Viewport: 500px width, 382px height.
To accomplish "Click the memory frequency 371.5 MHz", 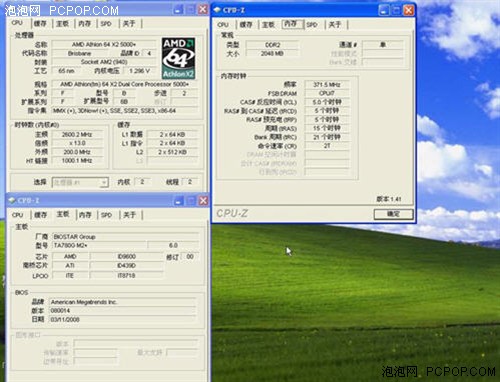I will point(327,85).
